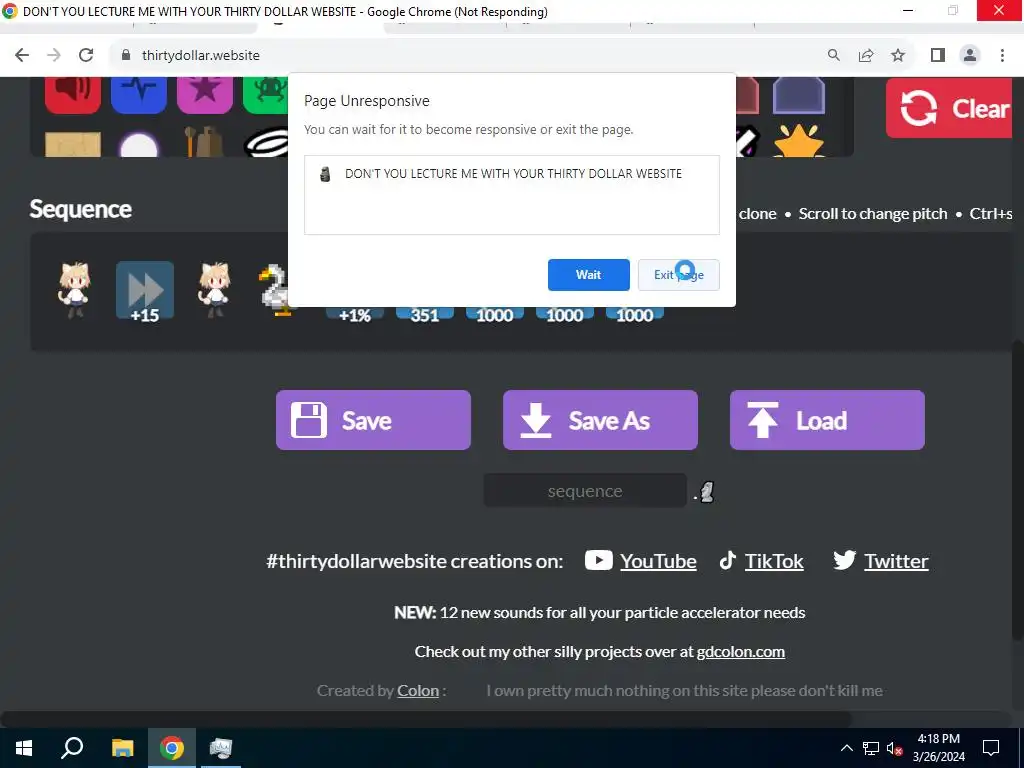This screenshot has height=768, width=1024.
Task: Open the notifications action center
Action: [x=991, y=748]
